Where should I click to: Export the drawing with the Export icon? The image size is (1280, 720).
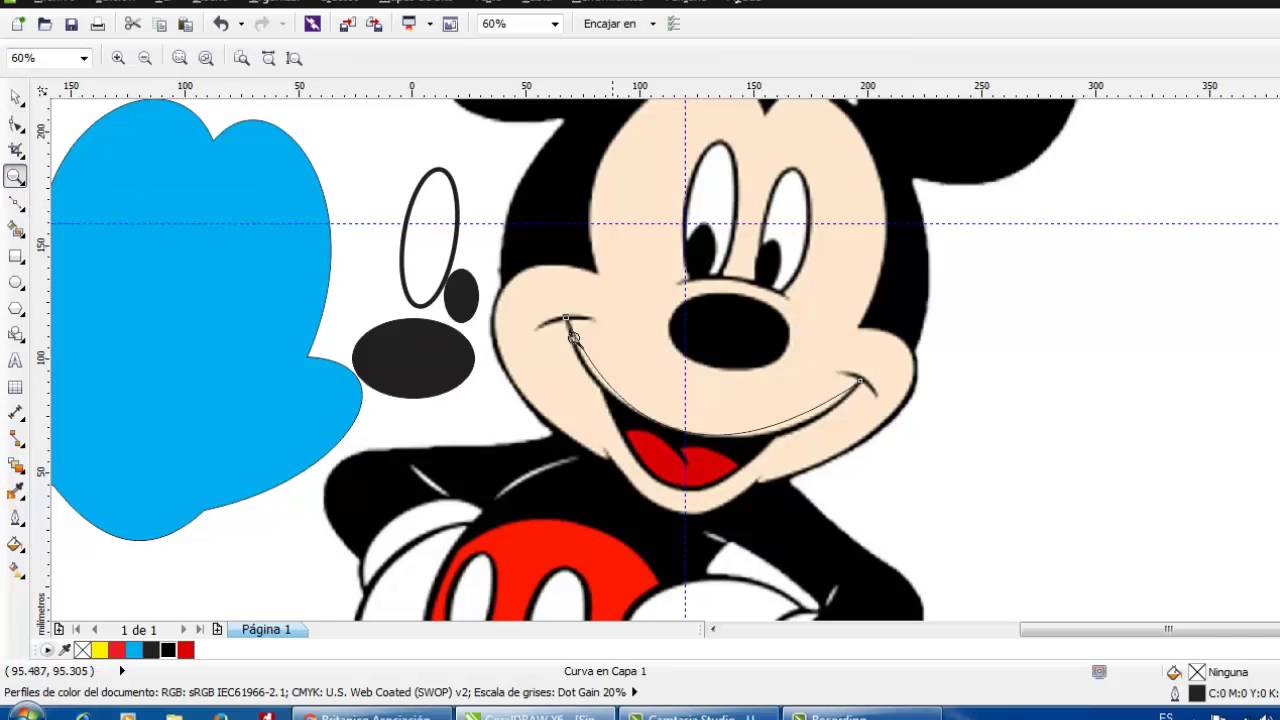[374, 24]
